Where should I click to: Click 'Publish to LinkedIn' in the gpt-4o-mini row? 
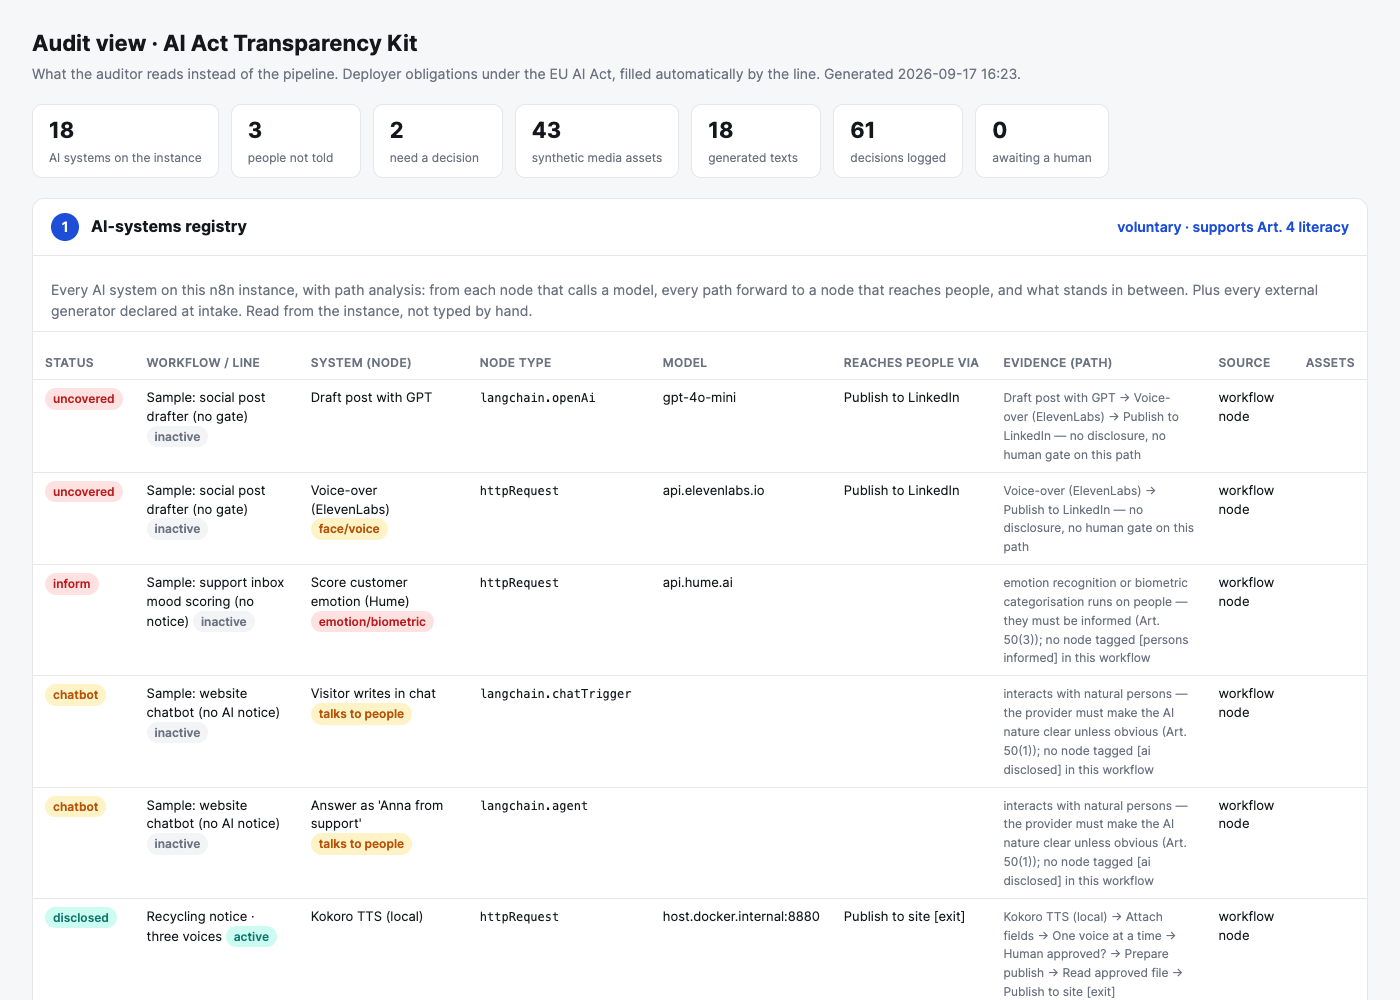(x=901, y=398)
